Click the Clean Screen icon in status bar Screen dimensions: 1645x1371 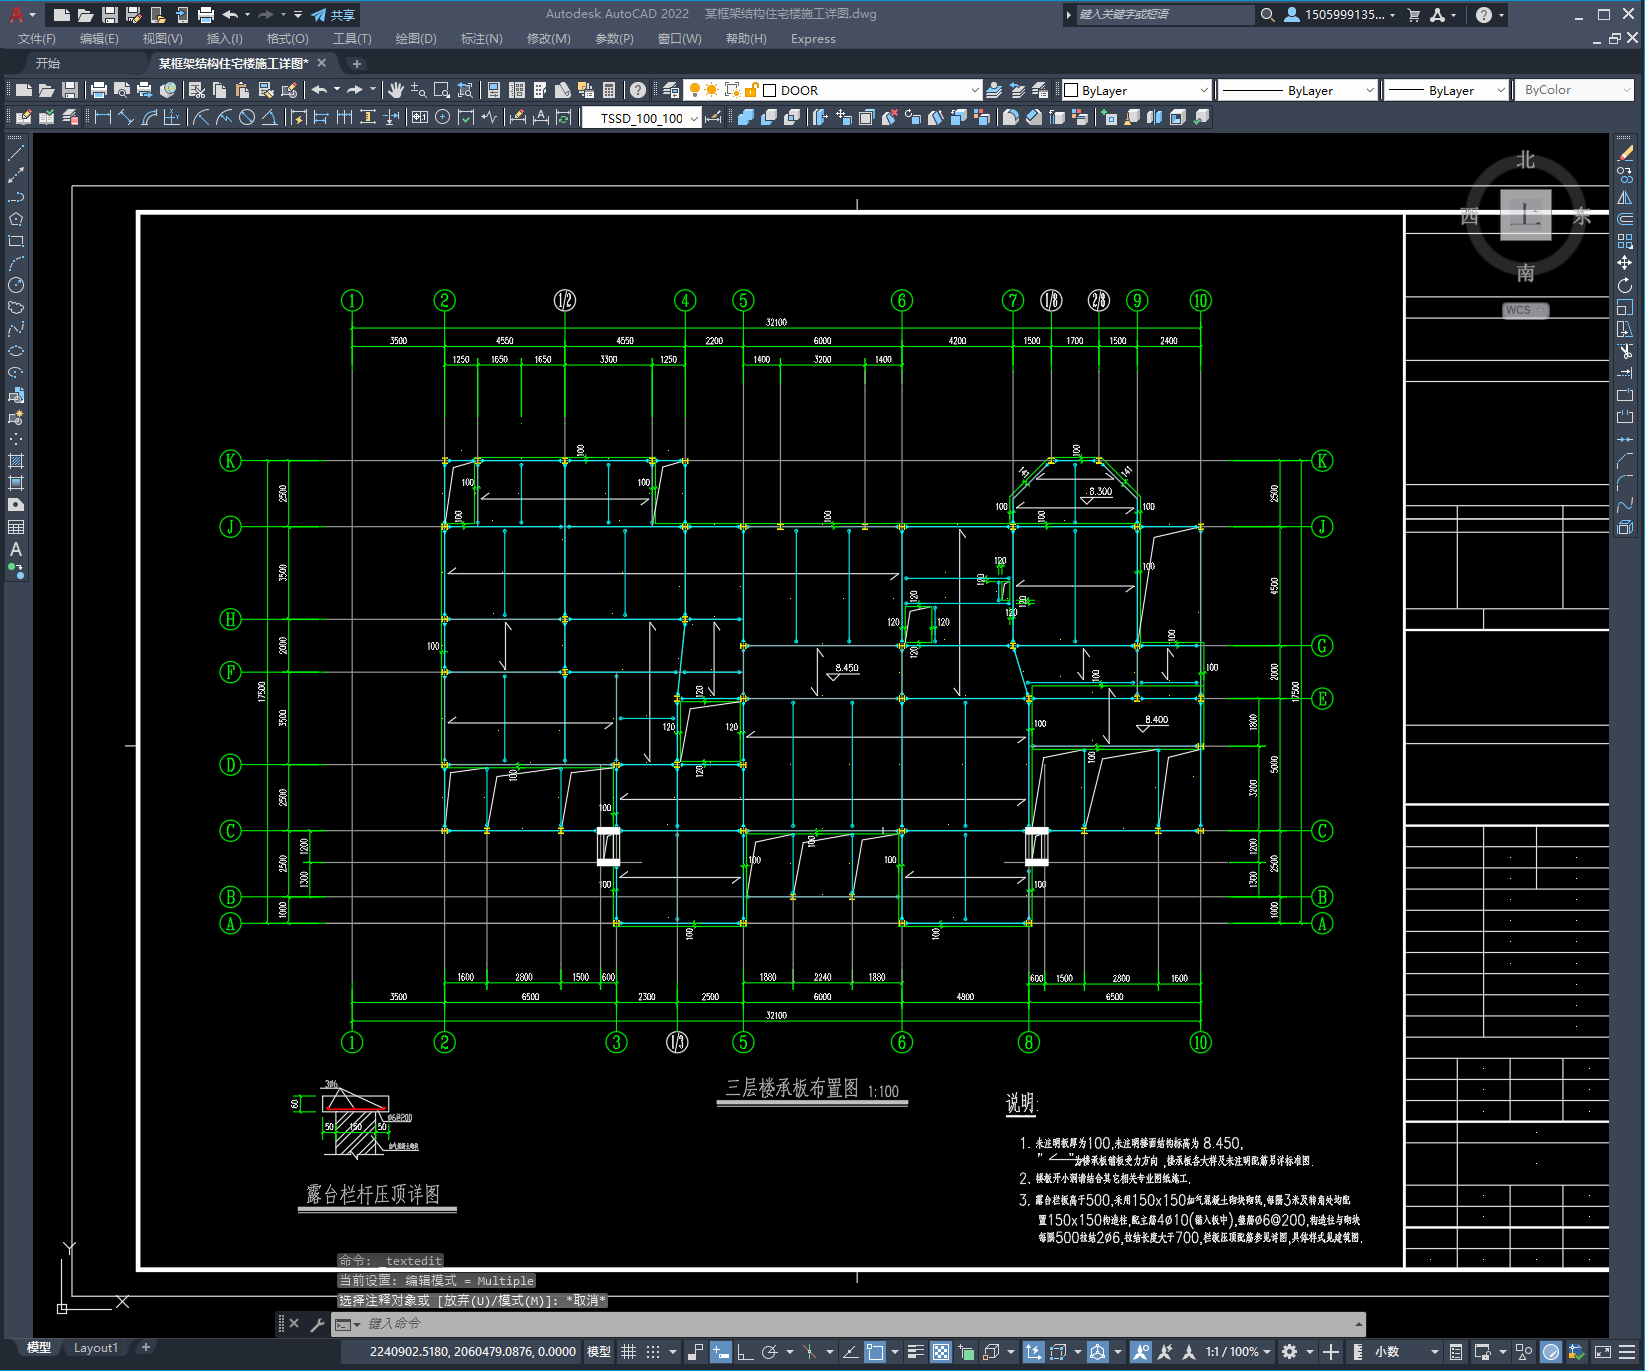tap(1602, 1352)
